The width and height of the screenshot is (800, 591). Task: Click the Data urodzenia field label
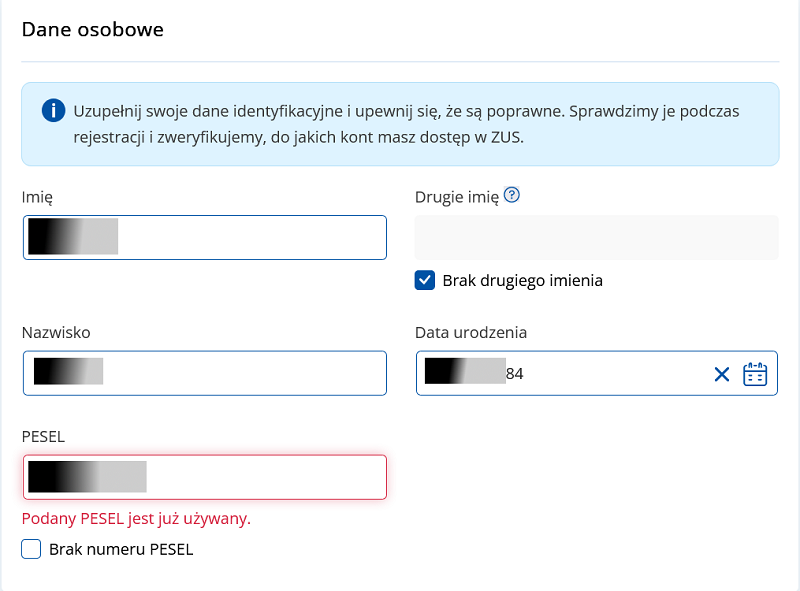(x=470, y=333)
